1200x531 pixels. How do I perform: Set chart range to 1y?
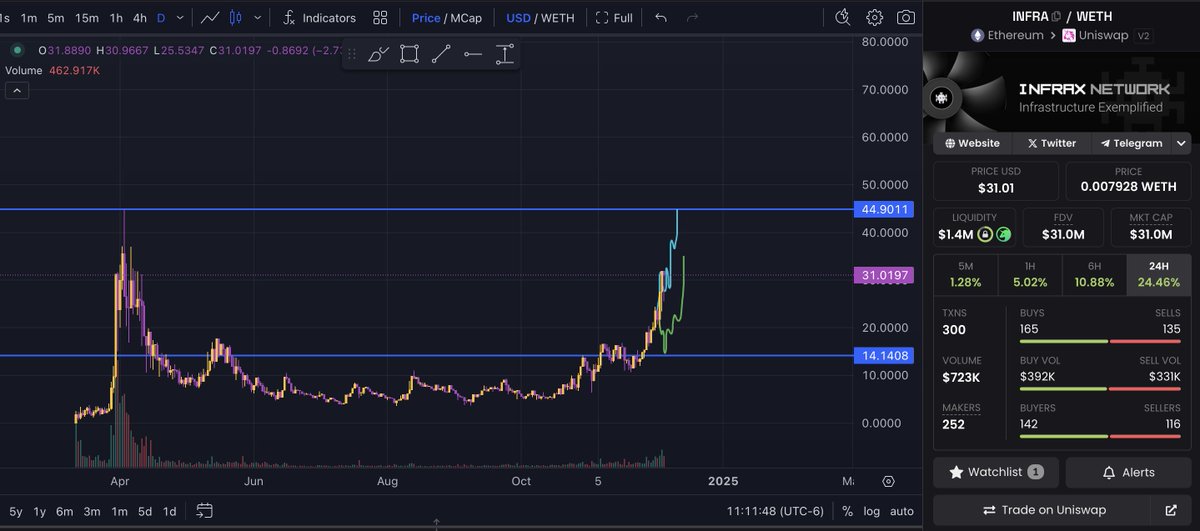coord(40,511)
